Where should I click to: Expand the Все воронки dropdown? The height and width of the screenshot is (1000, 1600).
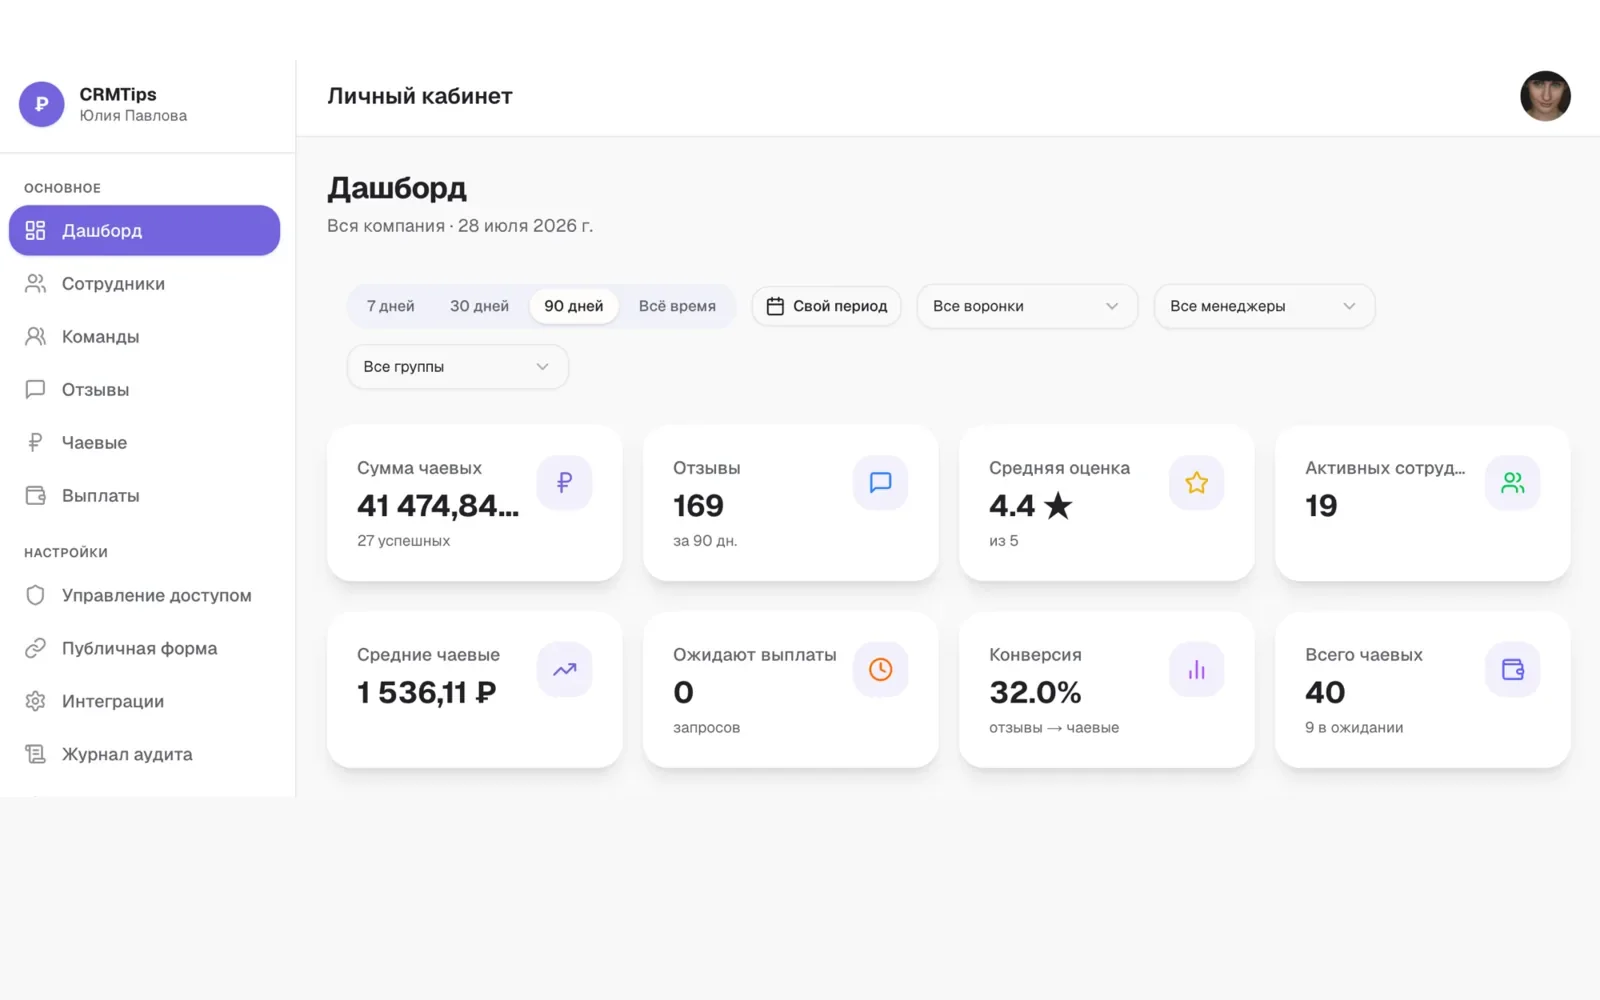coord(1027,306)
